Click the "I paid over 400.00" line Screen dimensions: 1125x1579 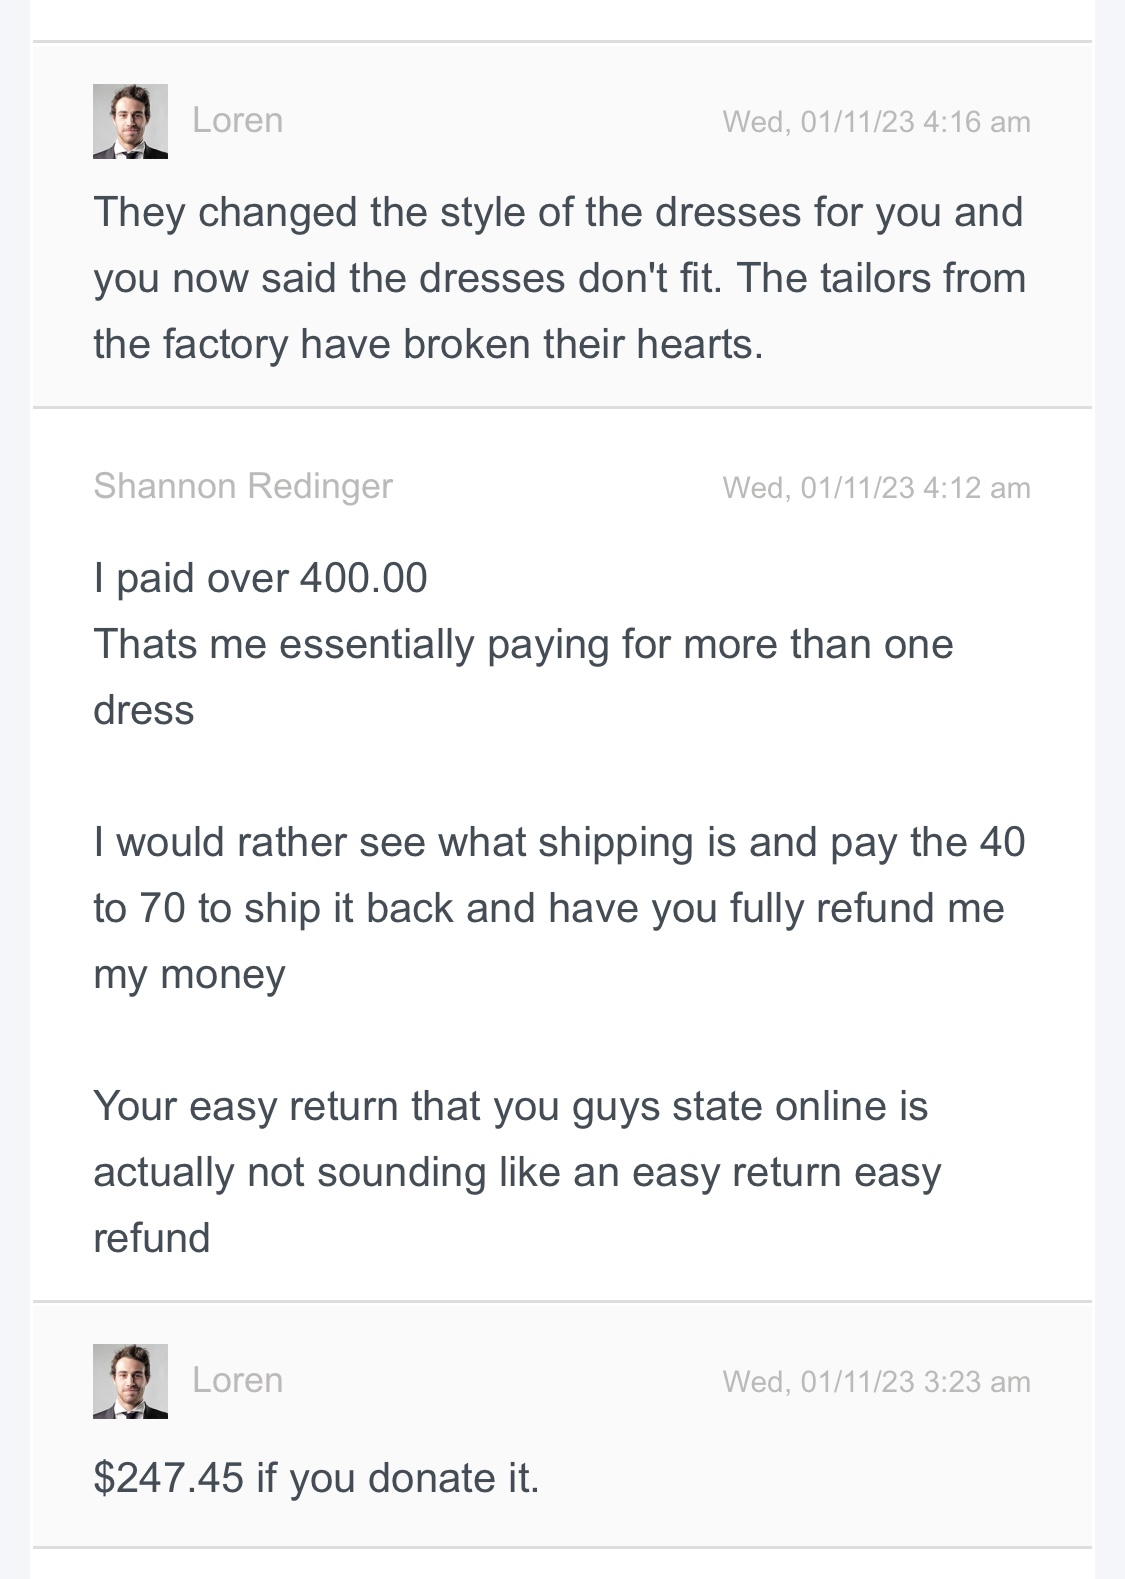point(260,578)
